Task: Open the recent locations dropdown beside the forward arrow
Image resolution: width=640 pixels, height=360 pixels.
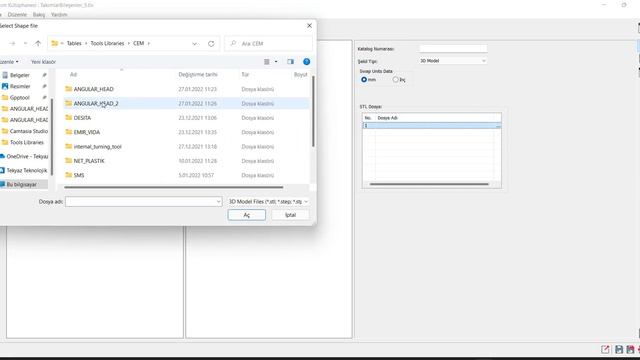Action: click(25, 43)
